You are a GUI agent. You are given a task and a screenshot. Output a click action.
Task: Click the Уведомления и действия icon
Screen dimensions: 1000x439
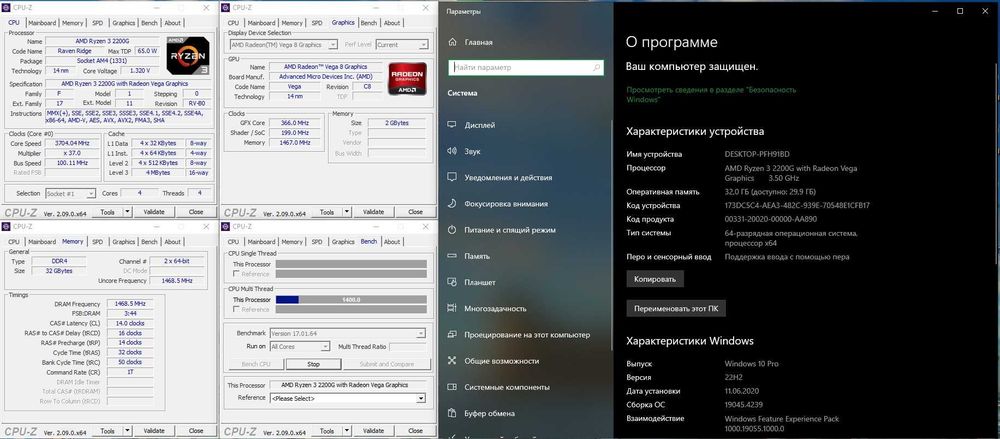tap(452, 177)
